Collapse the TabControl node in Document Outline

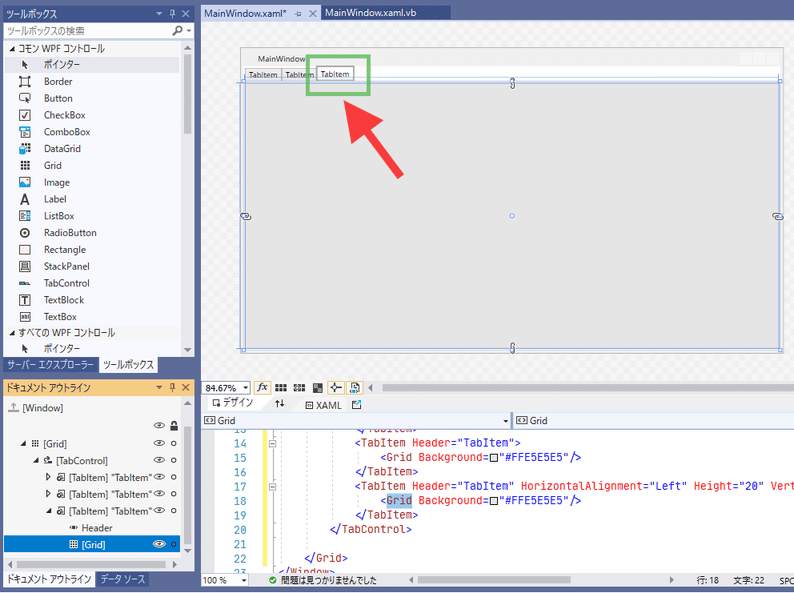(35, 461)
